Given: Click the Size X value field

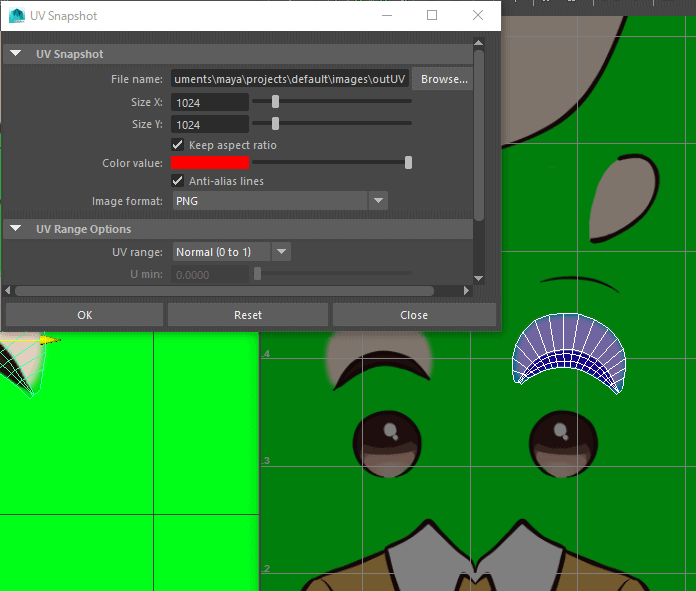Looking at the screenshot, I should (x=210, y=102).
